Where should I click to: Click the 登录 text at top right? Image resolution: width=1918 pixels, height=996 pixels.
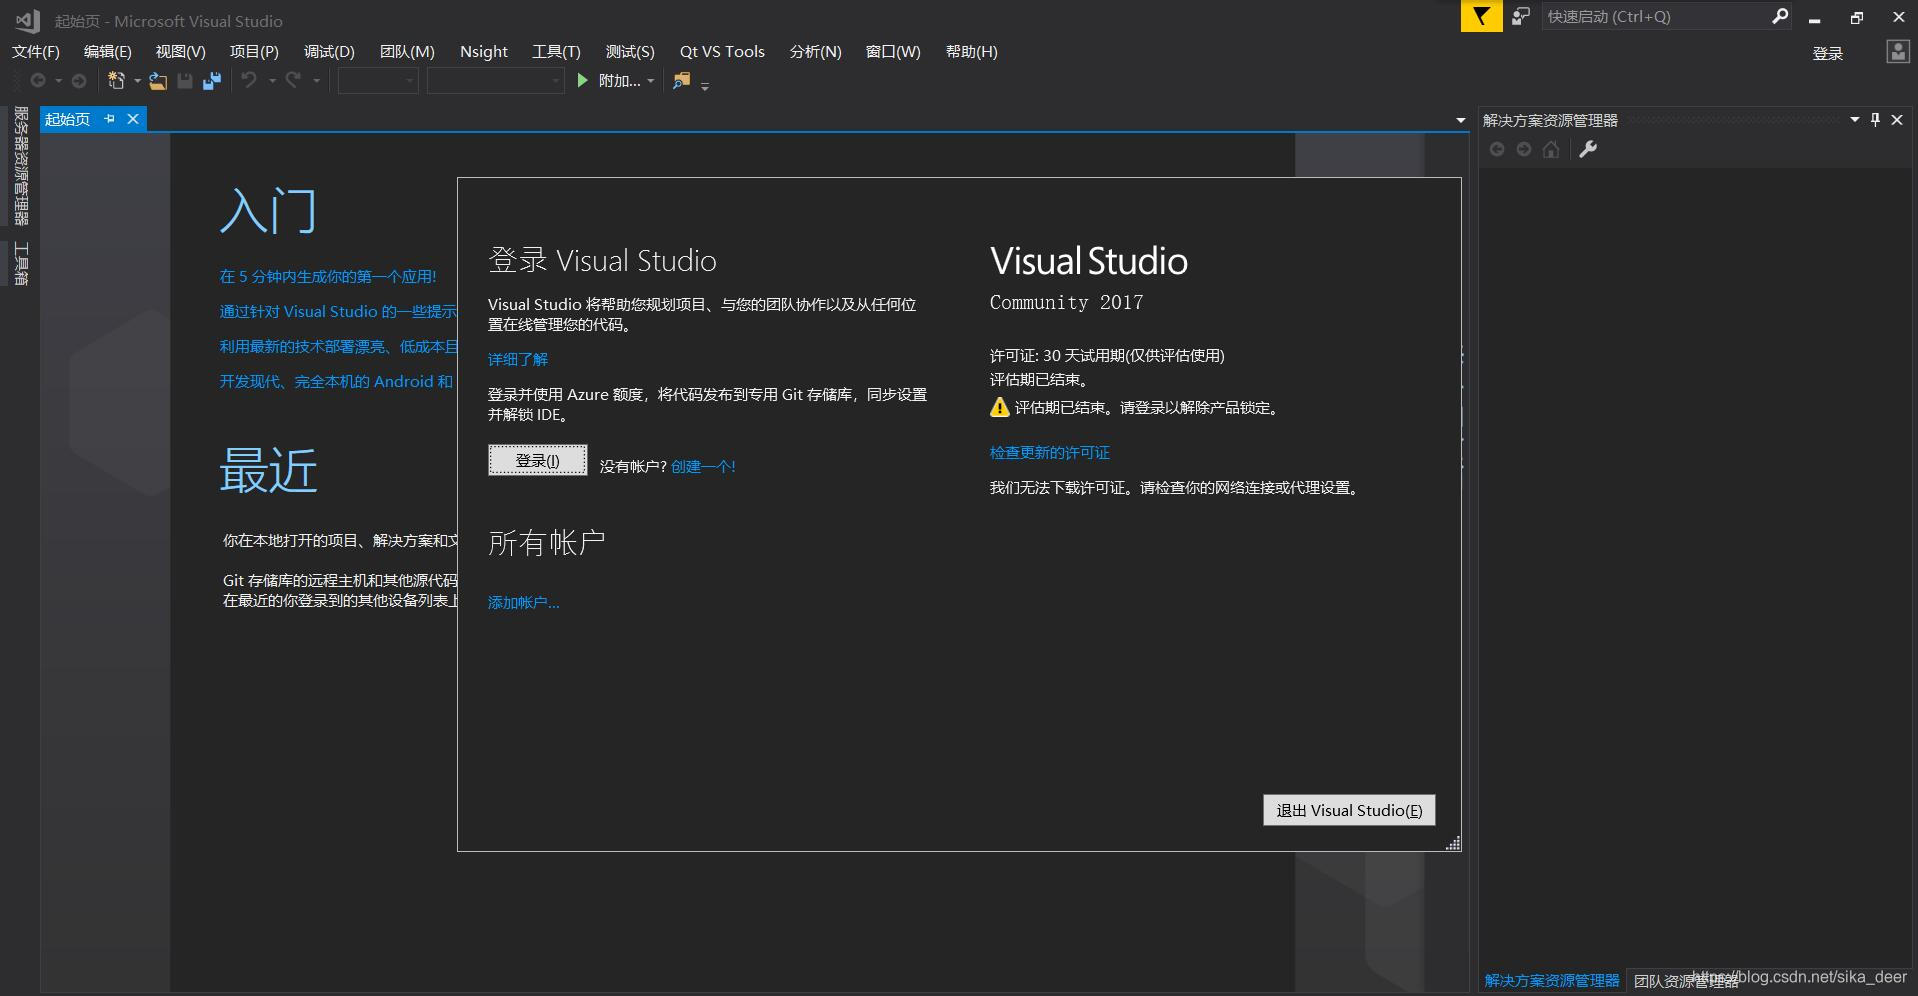(x=1828, y=53)
